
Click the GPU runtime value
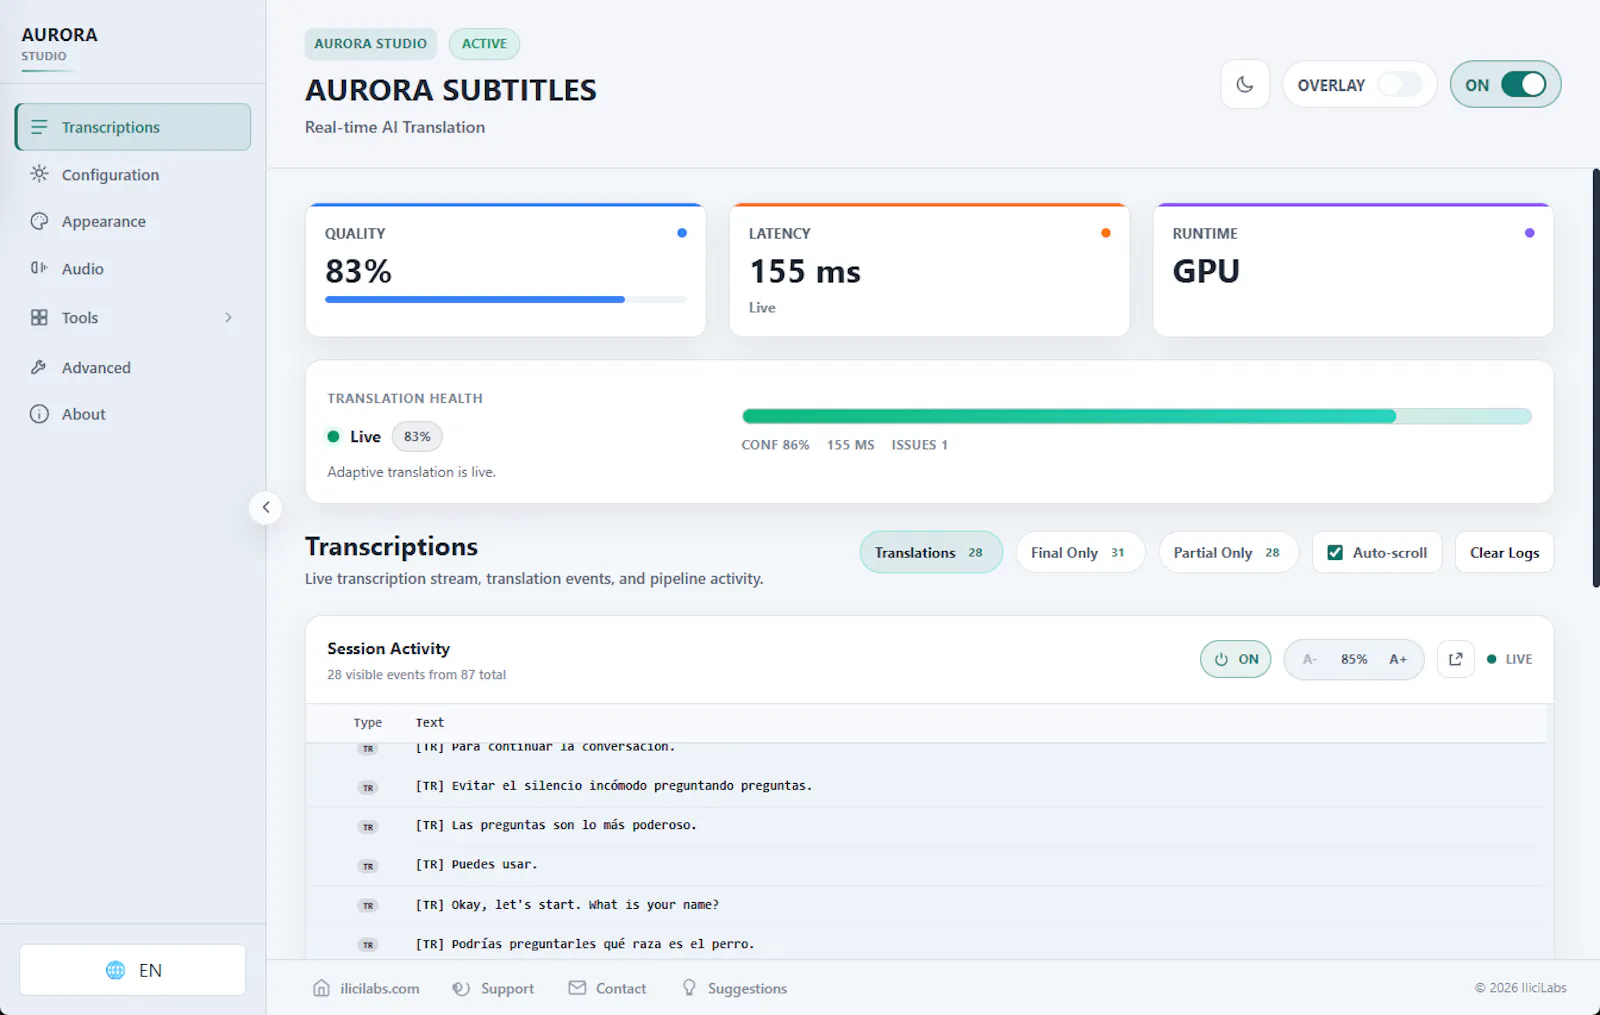pos(1206,271)
